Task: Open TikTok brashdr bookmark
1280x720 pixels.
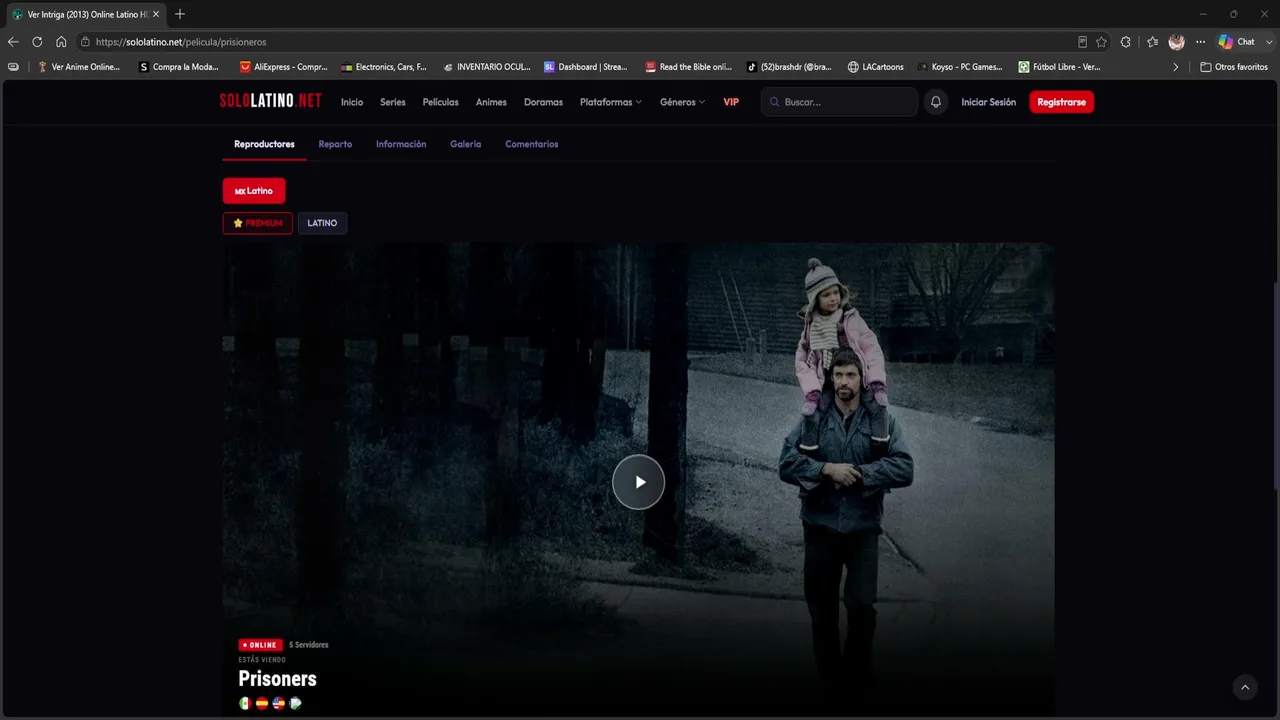Action: 789,67
